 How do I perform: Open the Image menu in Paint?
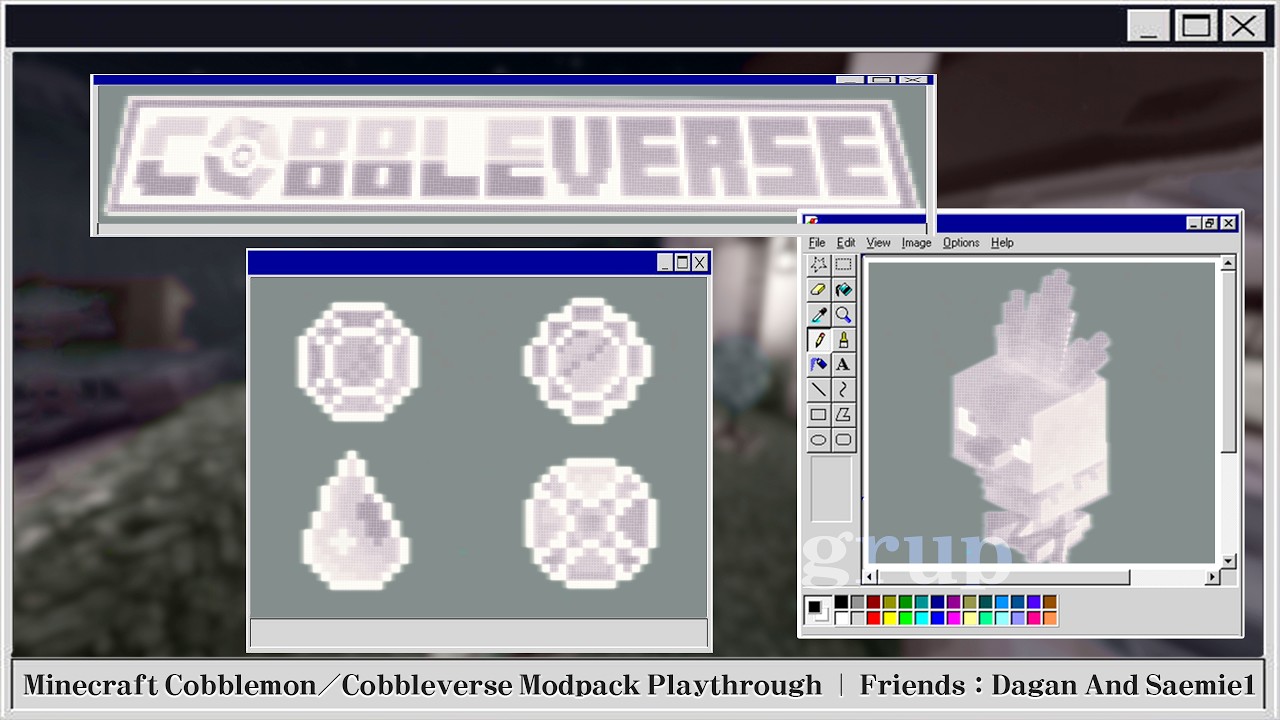click(x=916, y=243)
